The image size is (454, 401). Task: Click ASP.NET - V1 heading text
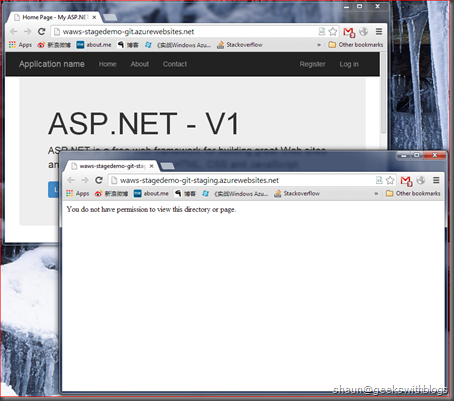click(143, 124)
